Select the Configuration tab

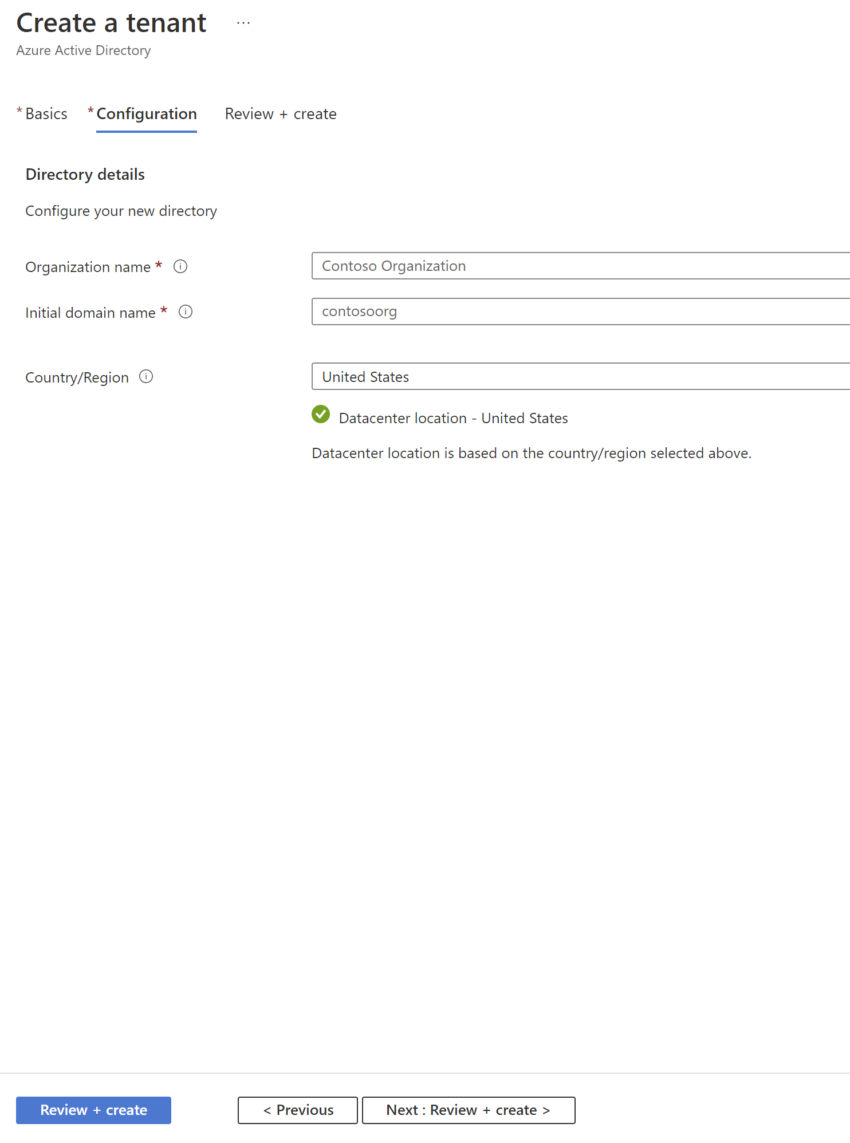146,113
